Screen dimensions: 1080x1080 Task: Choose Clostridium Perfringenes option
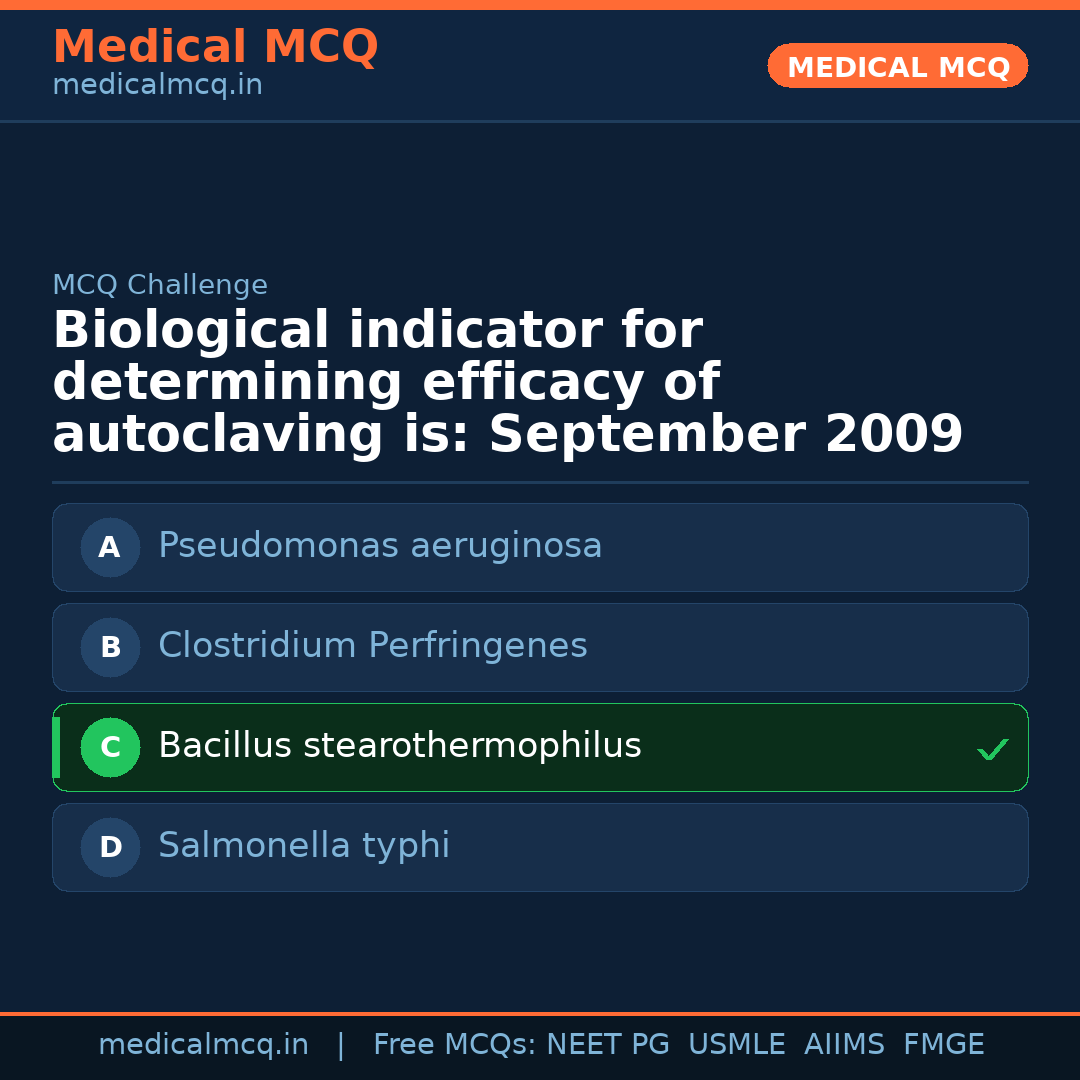pos(372,646)
